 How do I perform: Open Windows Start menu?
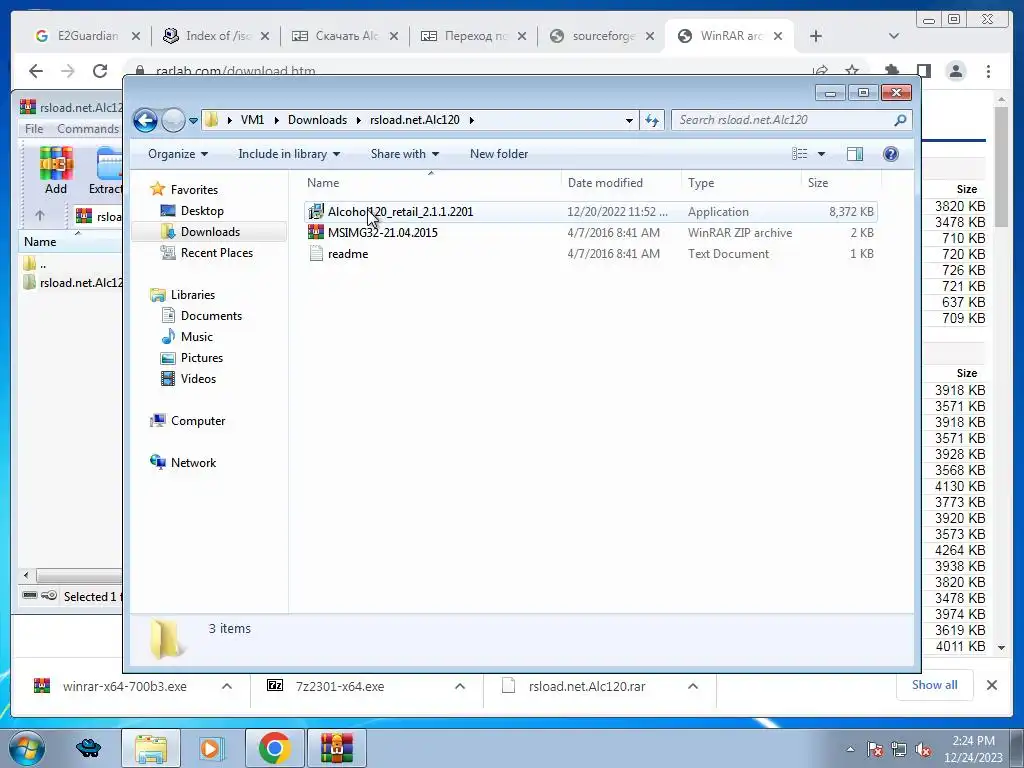[x=26, y=748]
